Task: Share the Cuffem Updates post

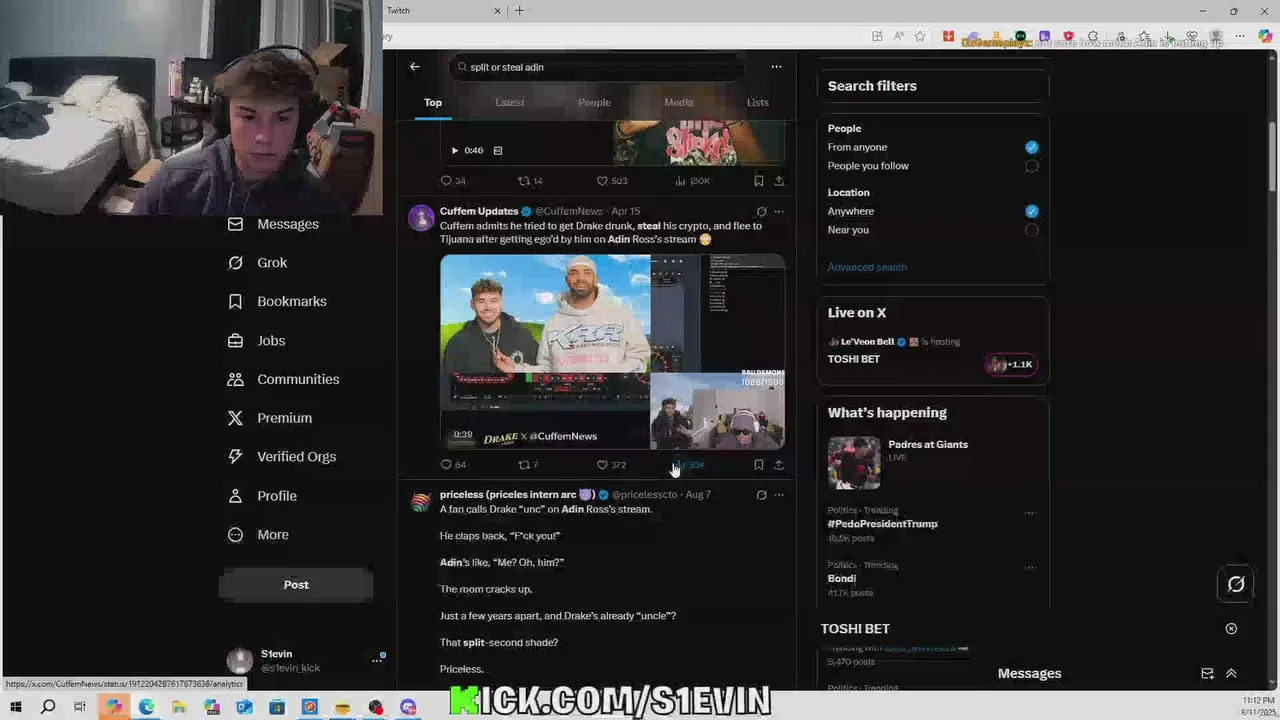Action: coord(779,465)
